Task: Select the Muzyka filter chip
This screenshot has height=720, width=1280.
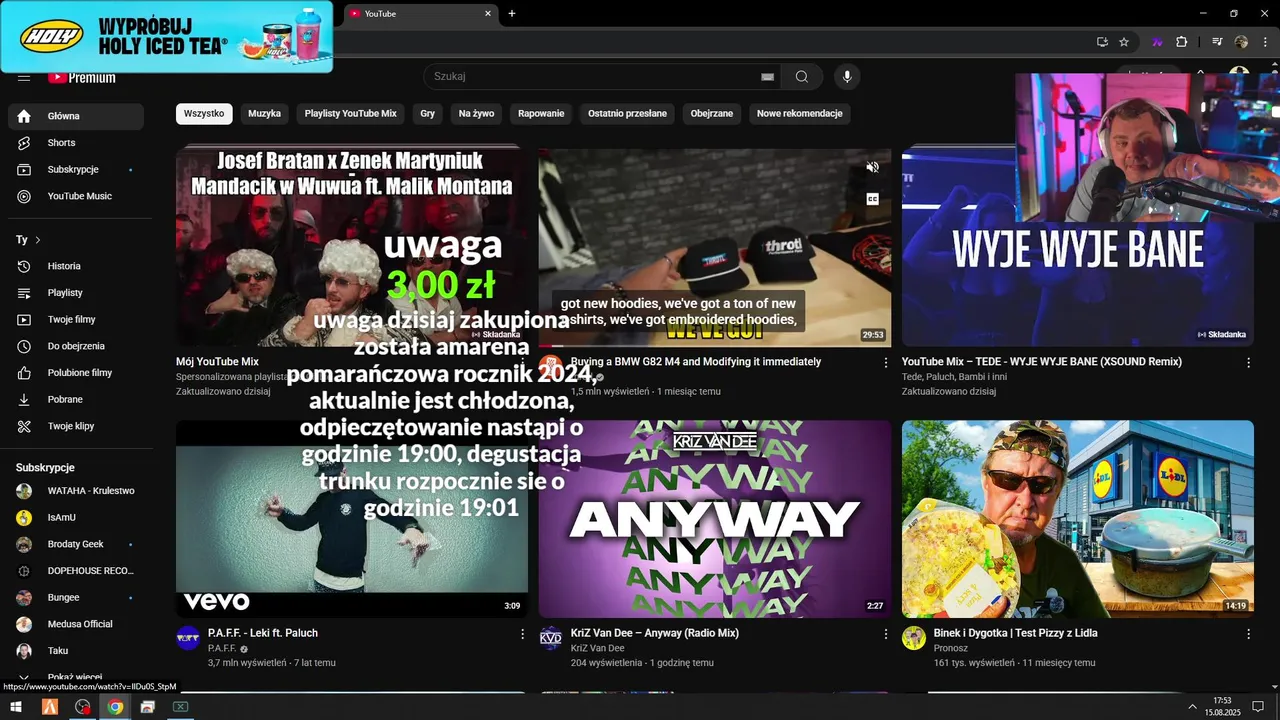Action: coord(265,114)
